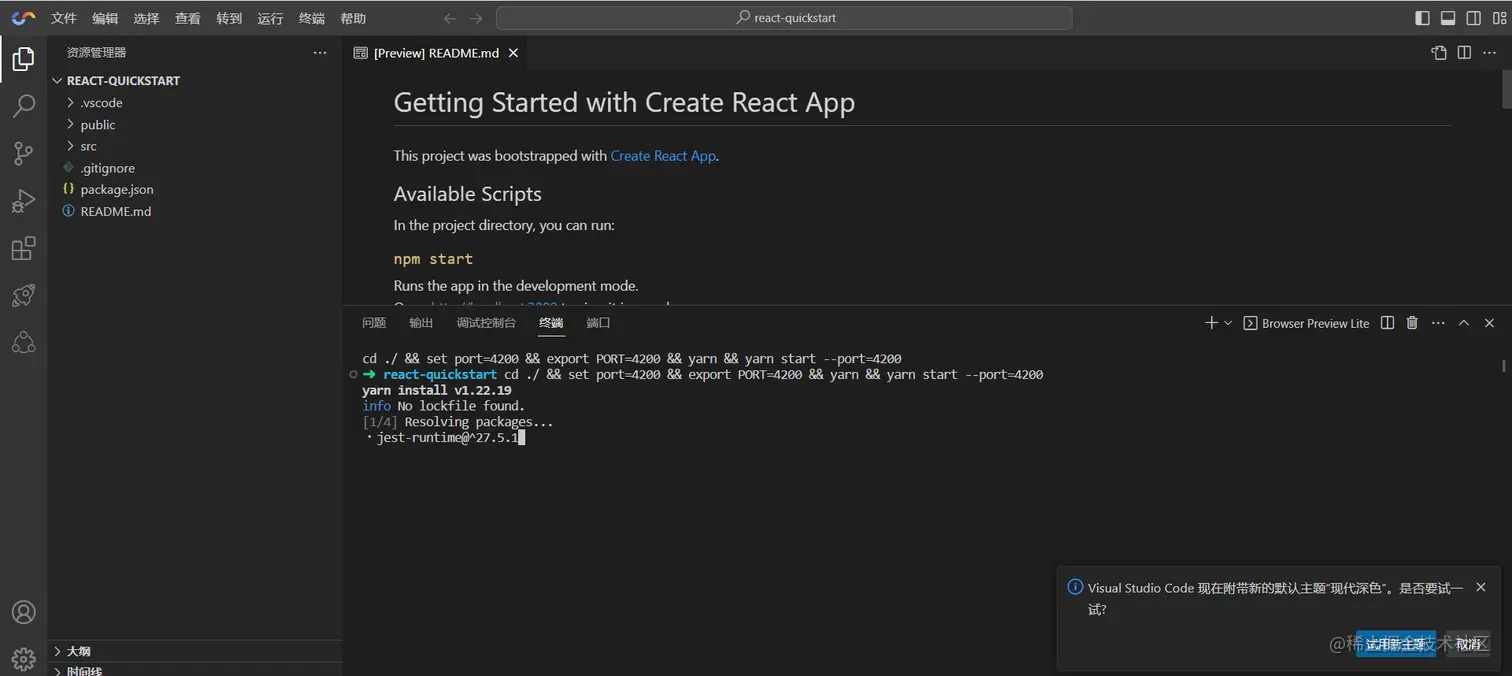This screenshot has height=676, width=1512.
Task: Click the terminal vertical scrollbar
Action: pyautogui.click(x=1505, y=366)
